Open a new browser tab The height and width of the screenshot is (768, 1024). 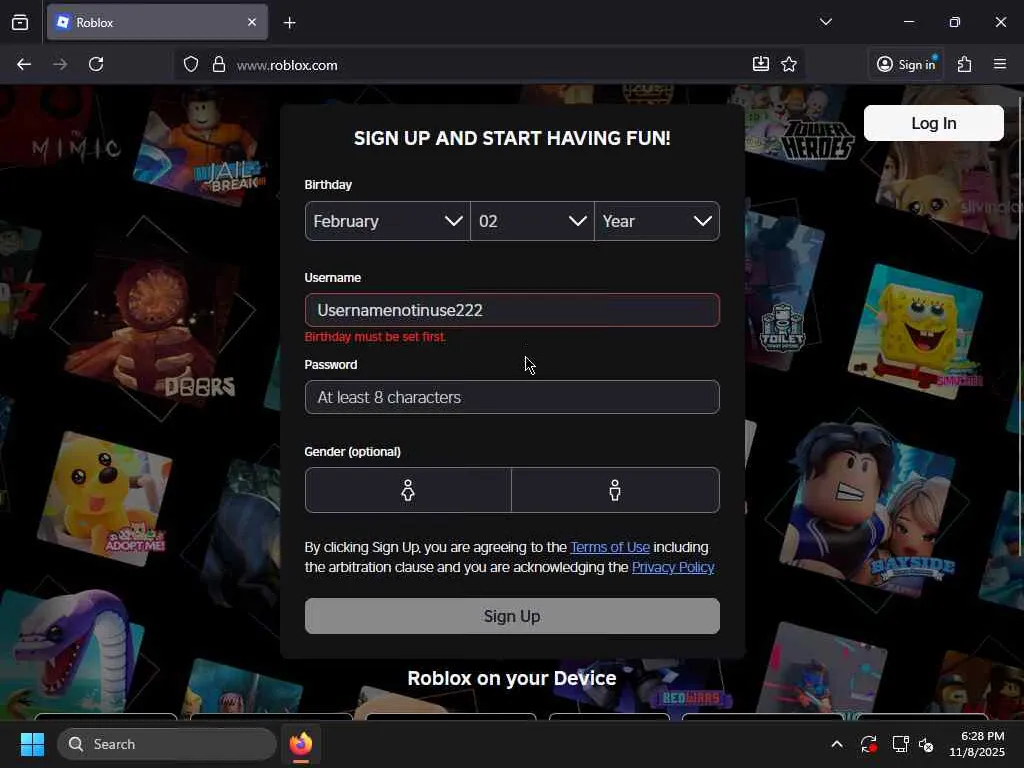coord(289,23)
